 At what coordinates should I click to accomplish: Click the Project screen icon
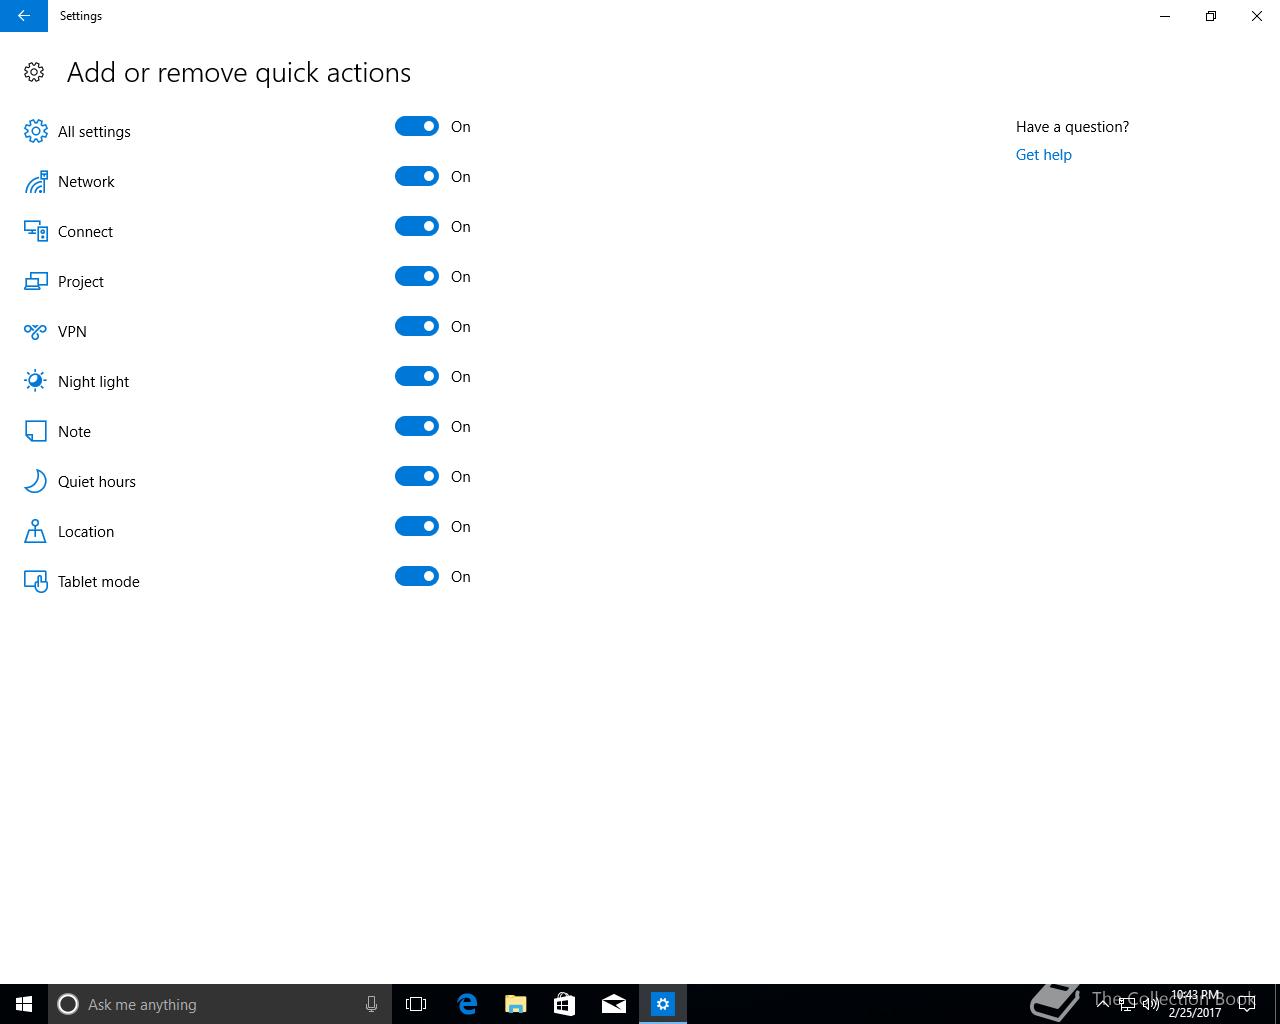tap(35, 281)
